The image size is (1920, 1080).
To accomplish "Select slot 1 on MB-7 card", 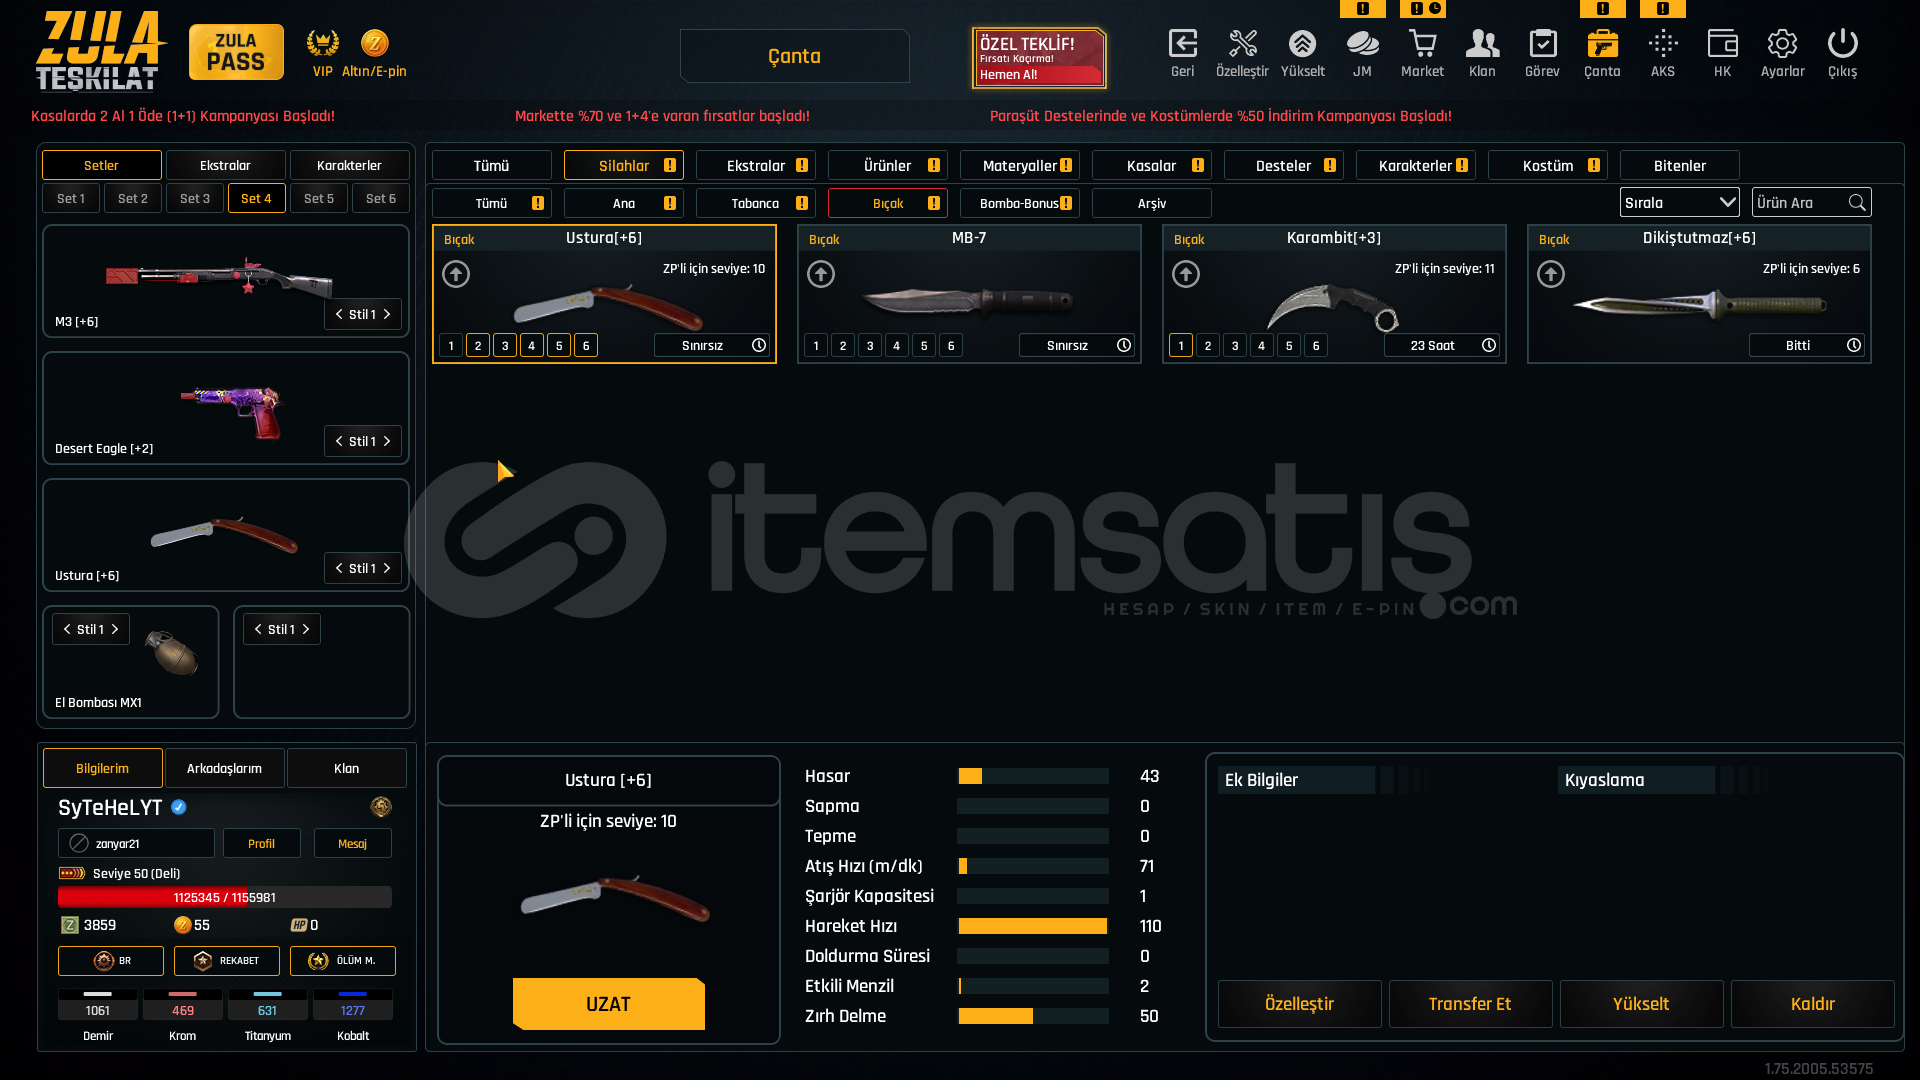I will pyautogui.click(x=816, y=346).
